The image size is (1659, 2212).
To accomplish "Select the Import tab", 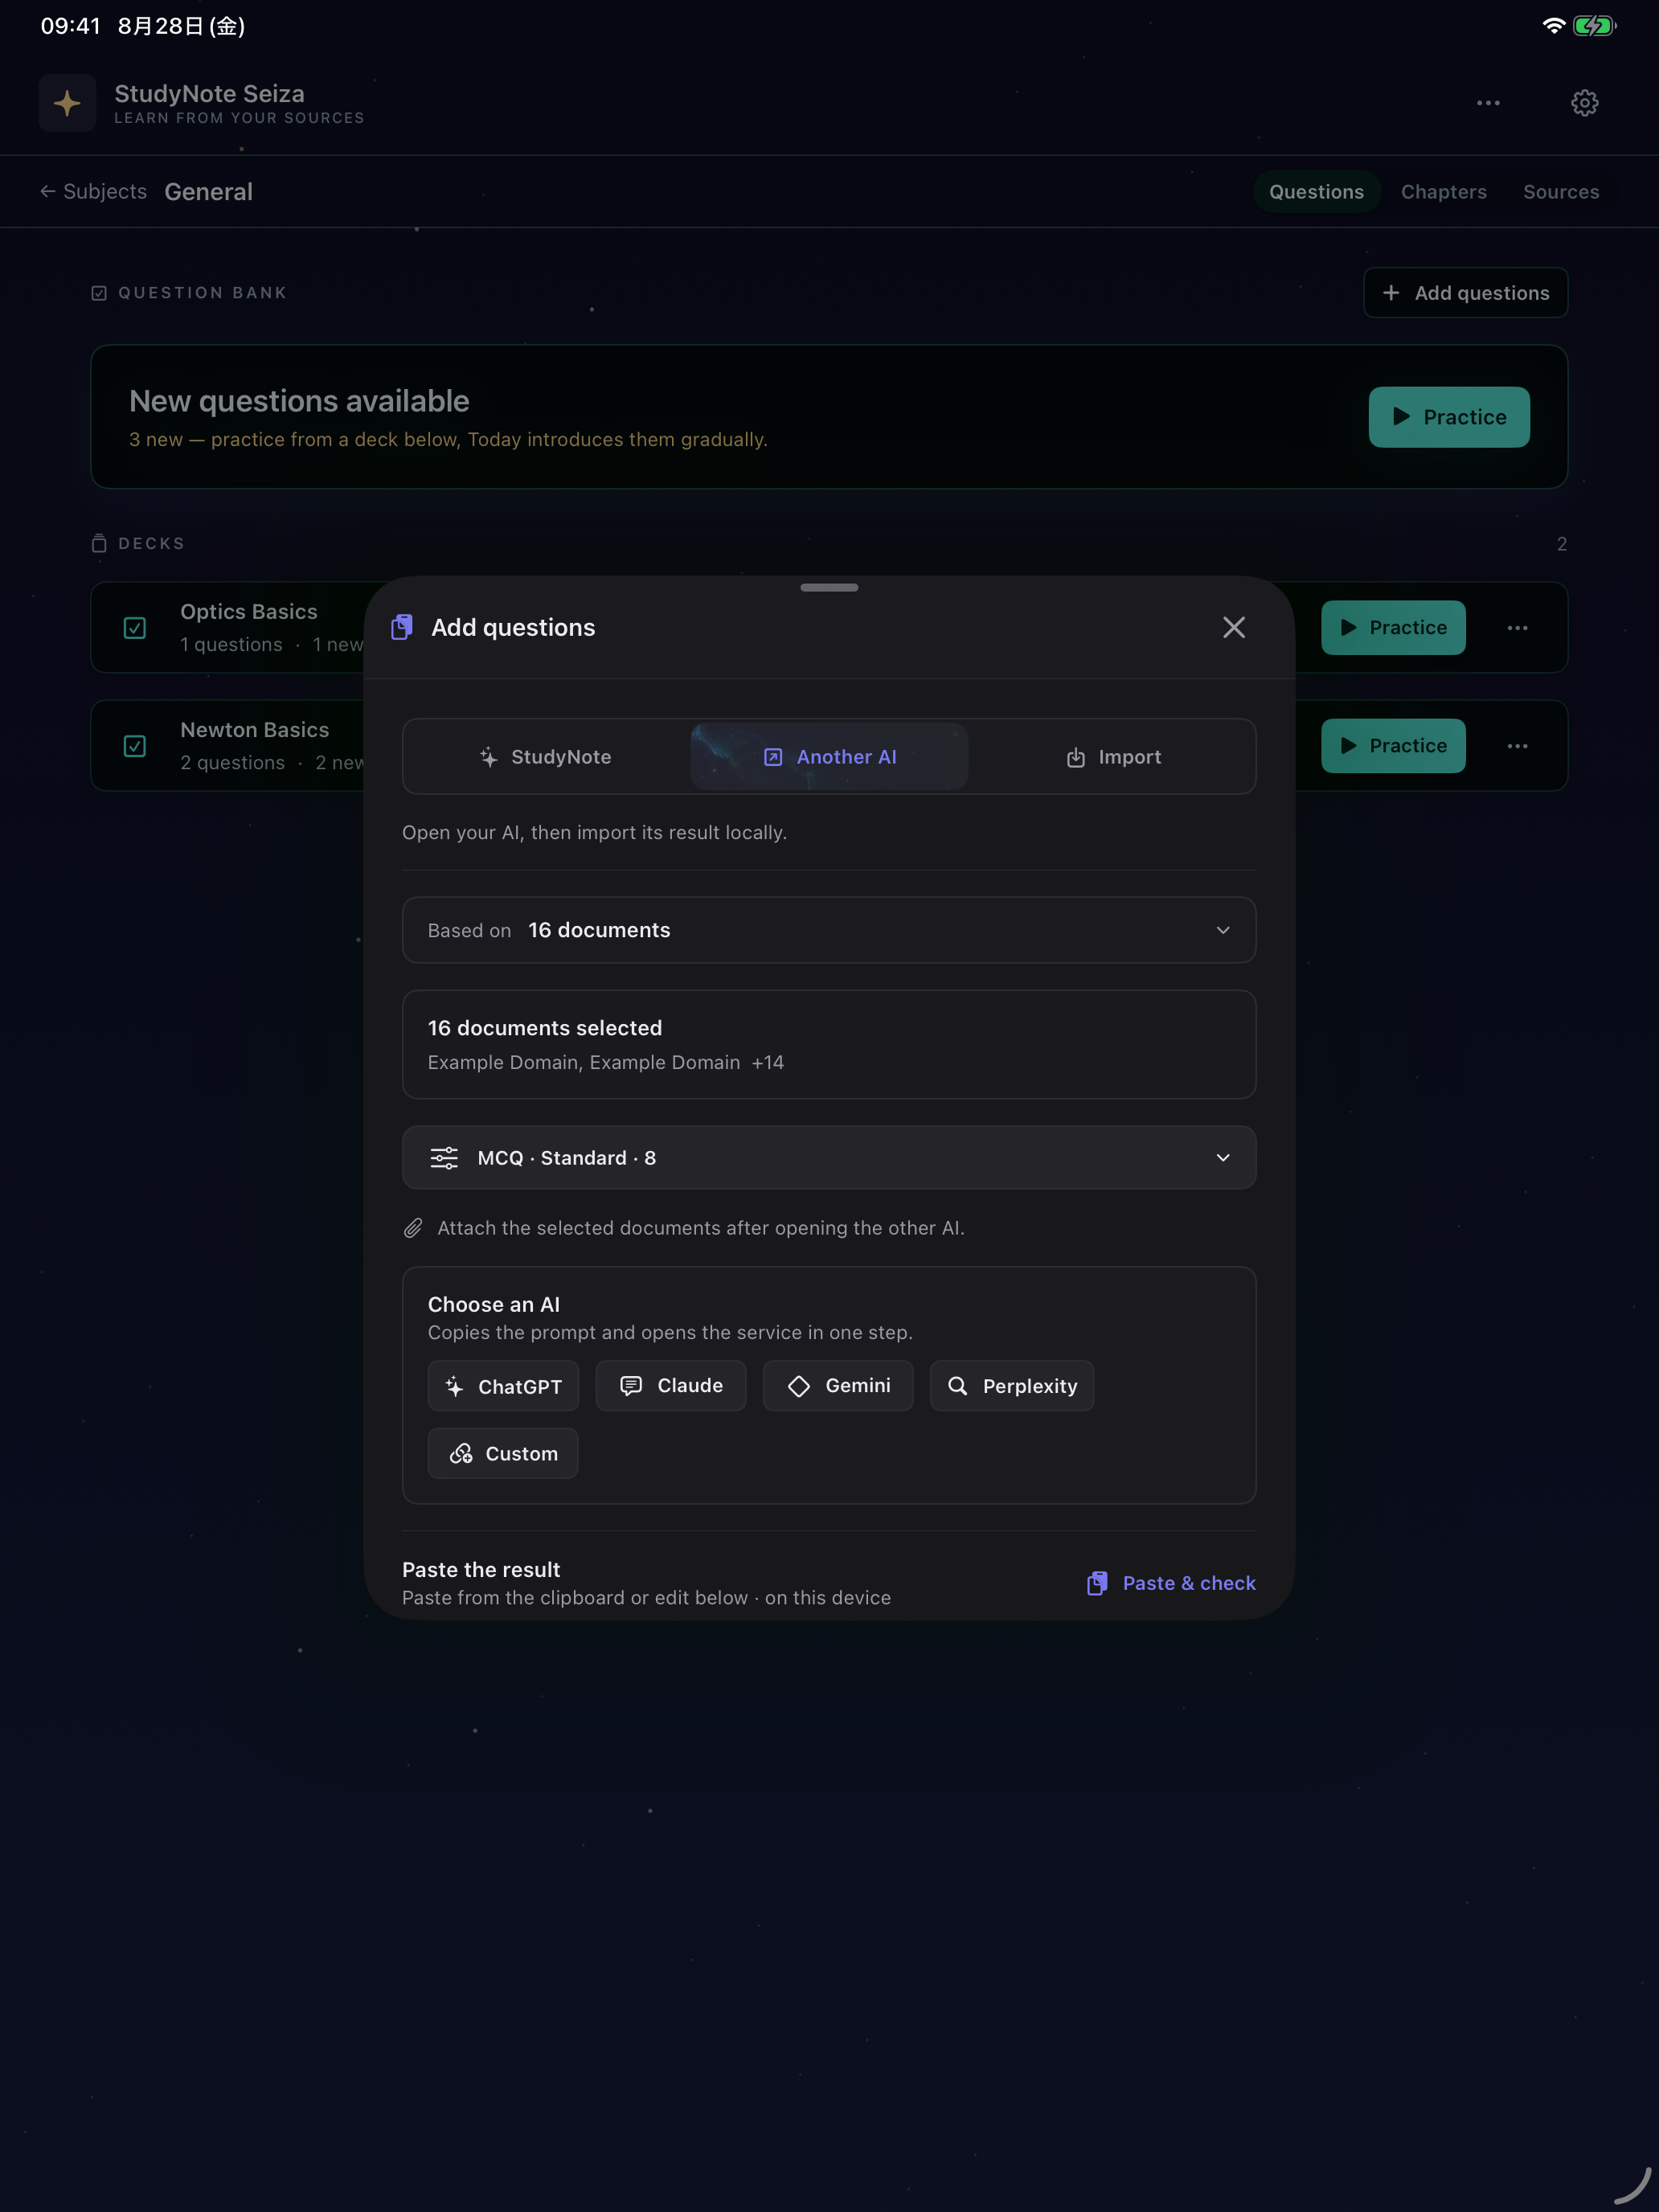I will pyautogui.click(x=1113, y=757).
